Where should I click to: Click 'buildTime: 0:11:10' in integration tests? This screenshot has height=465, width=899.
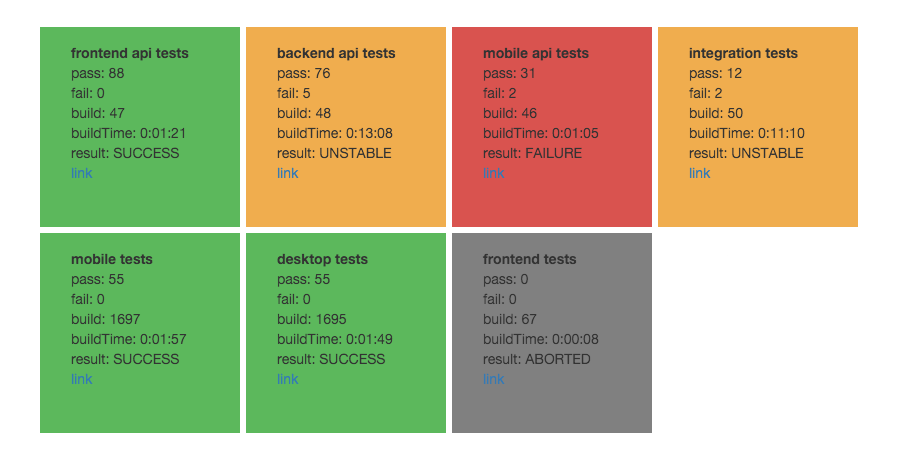pos(746,133)
